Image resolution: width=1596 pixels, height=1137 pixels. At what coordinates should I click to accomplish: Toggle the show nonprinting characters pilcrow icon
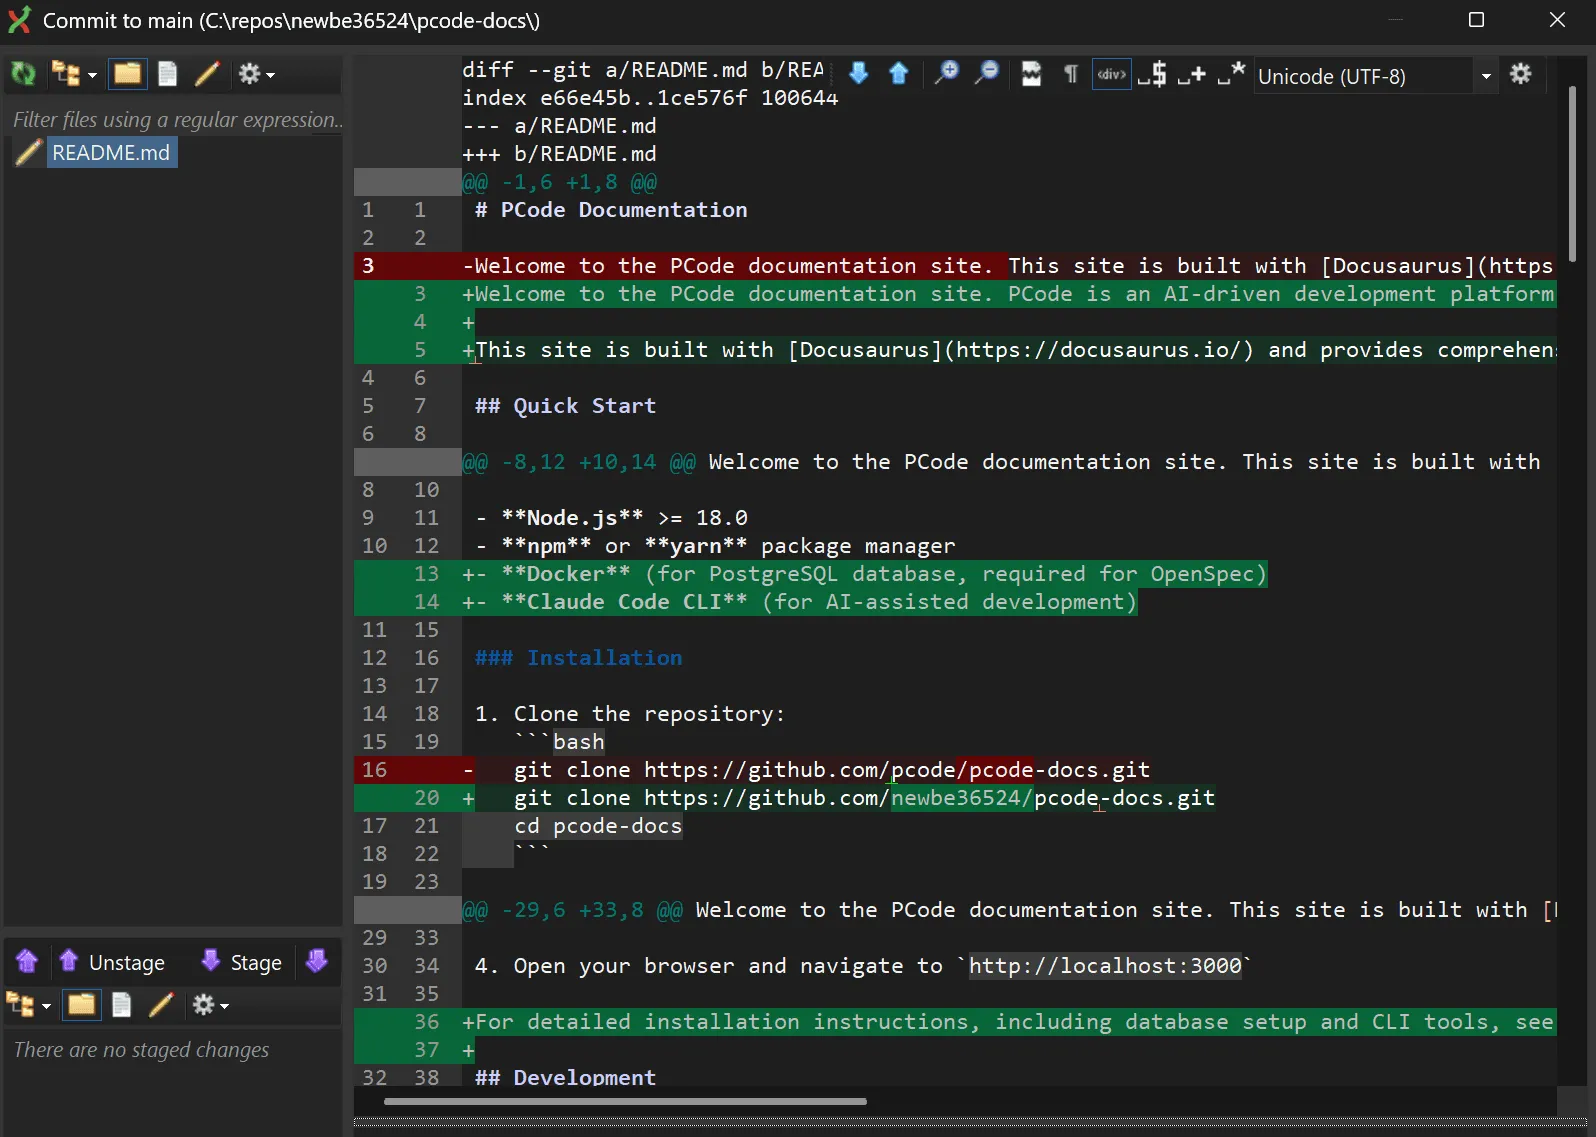[x=1071, y=73]
